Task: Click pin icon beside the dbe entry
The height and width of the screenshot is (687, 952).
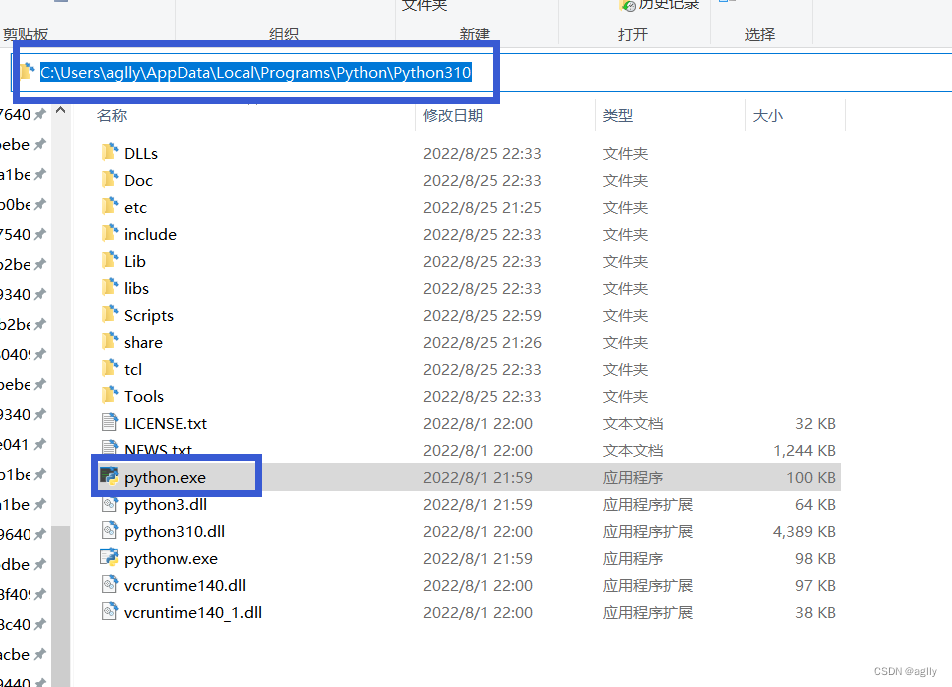Action: pos(40,564)
